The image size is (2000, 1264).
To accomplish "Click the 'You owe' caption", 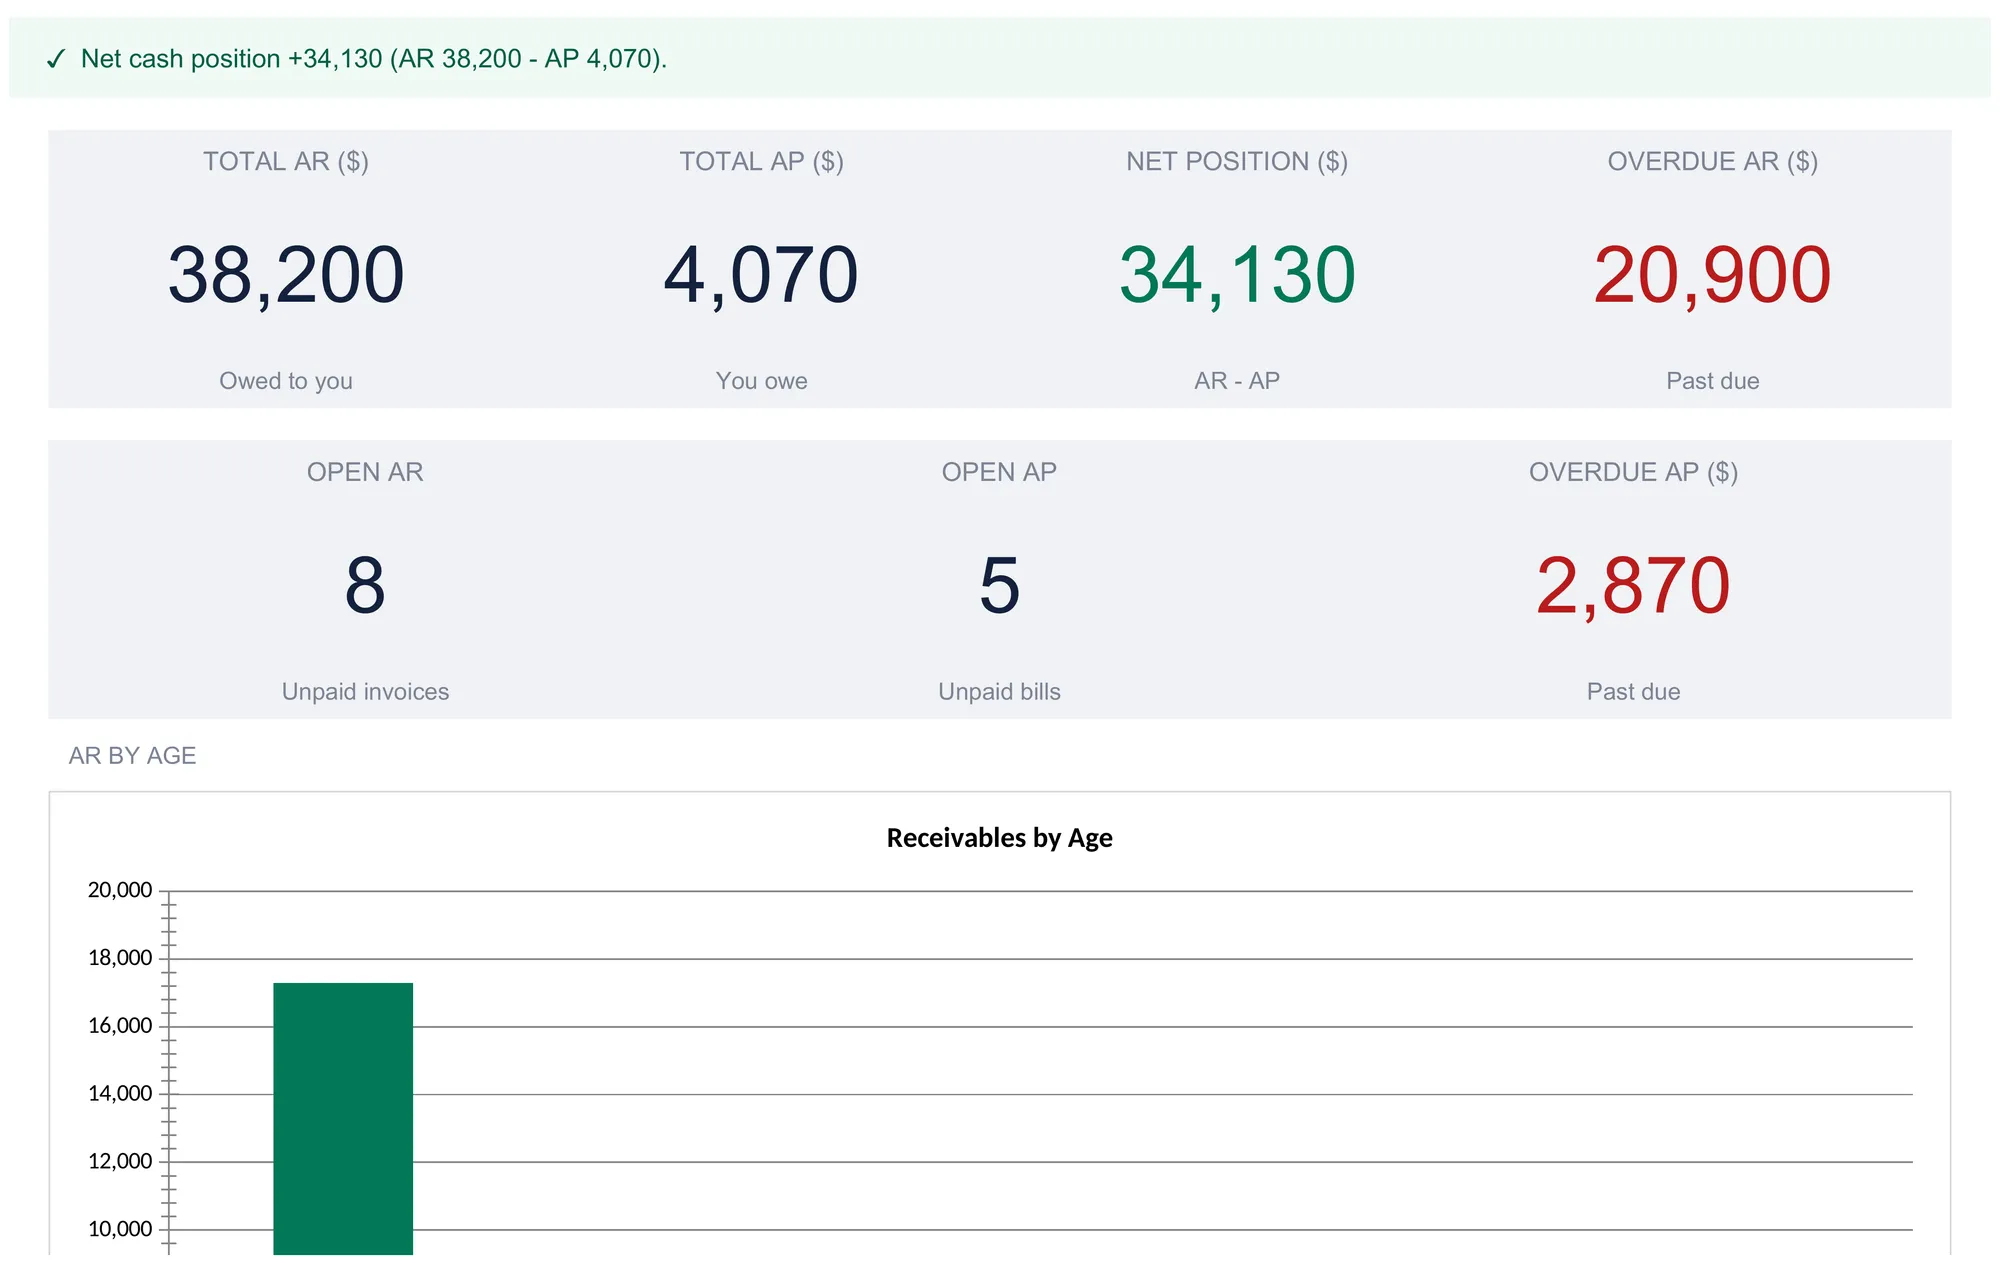I will [x=762, y=381].
